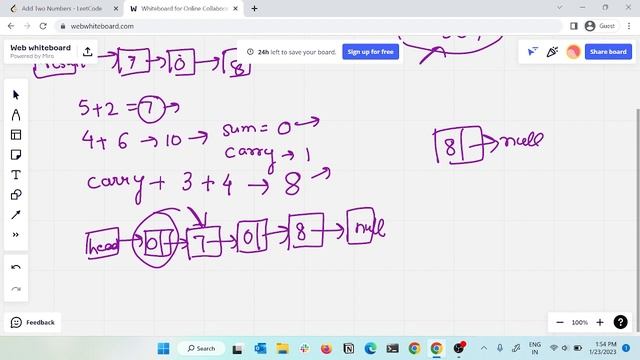The image size is (640, 360).
Task: Open the tab search dropdown chevron
Action: [560, 7]
